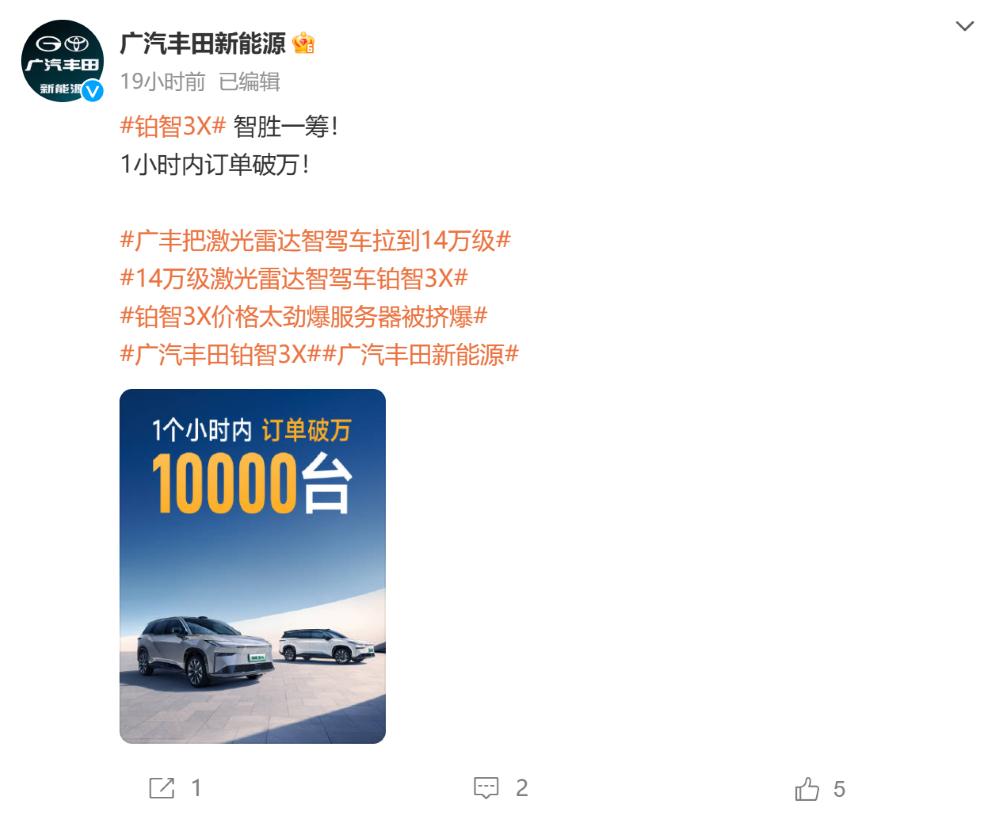Click the 已编辑 edited label
This screenshot has height=816, width=1000.
point(249,82)
